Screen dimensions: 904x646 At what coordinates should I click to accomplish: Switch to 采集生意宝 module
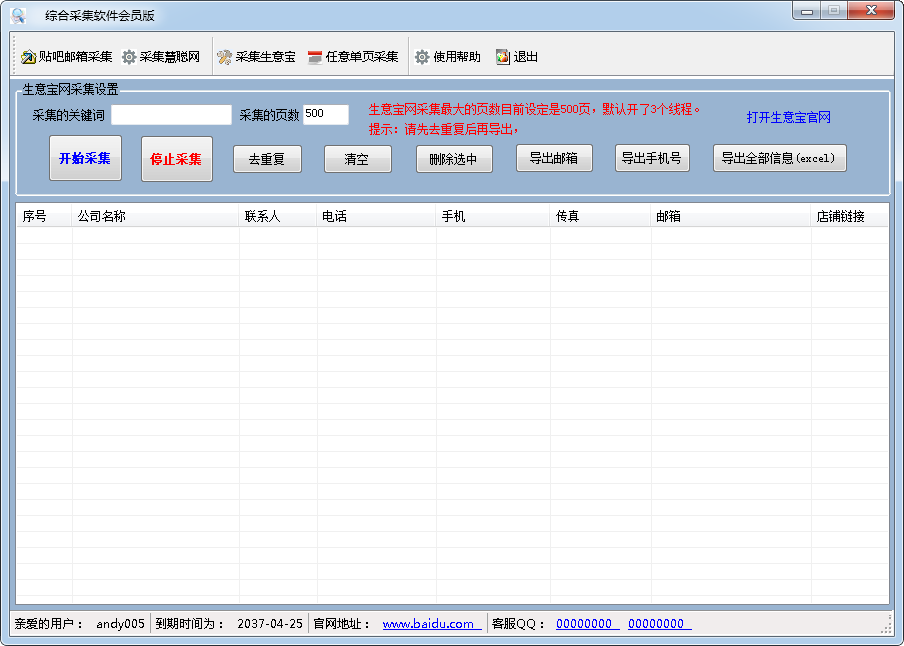(256, 57)
